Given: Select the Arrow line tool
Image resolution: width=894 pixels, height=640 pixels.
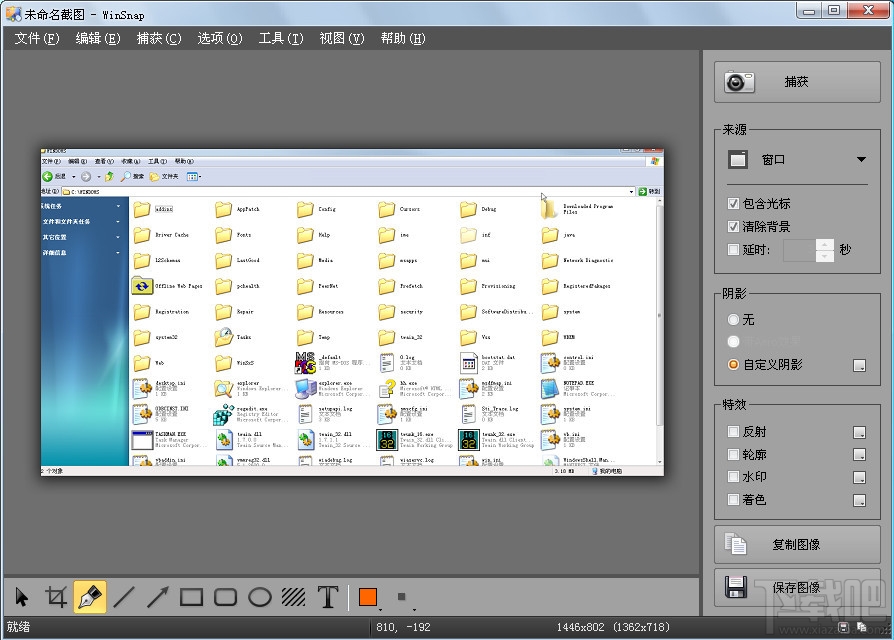Looking at the screenshot, I should [x=158, y=598].
